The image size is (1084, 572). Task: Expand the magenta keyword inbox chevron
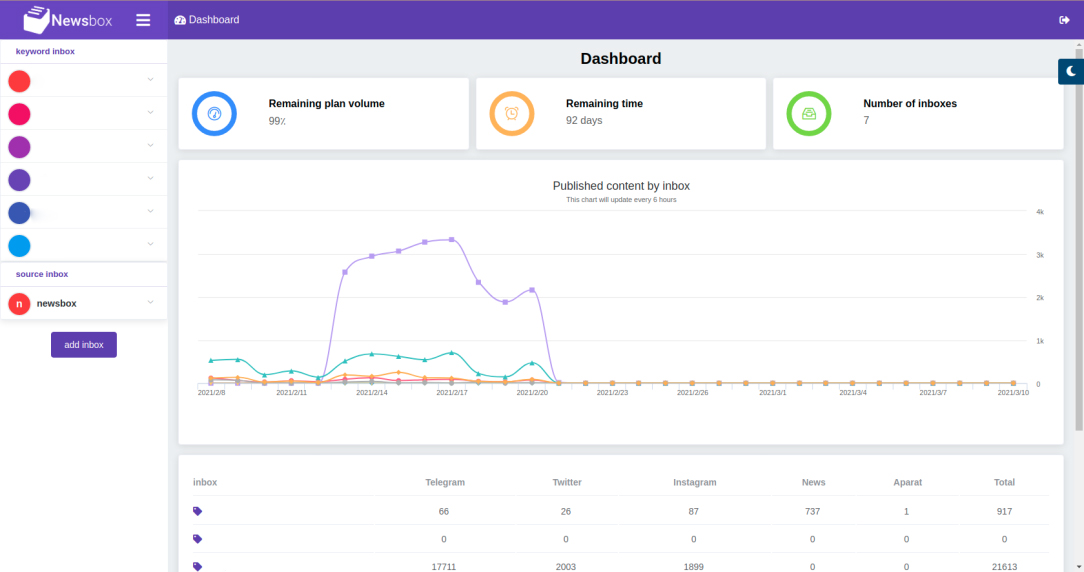[x=150, y=145]
